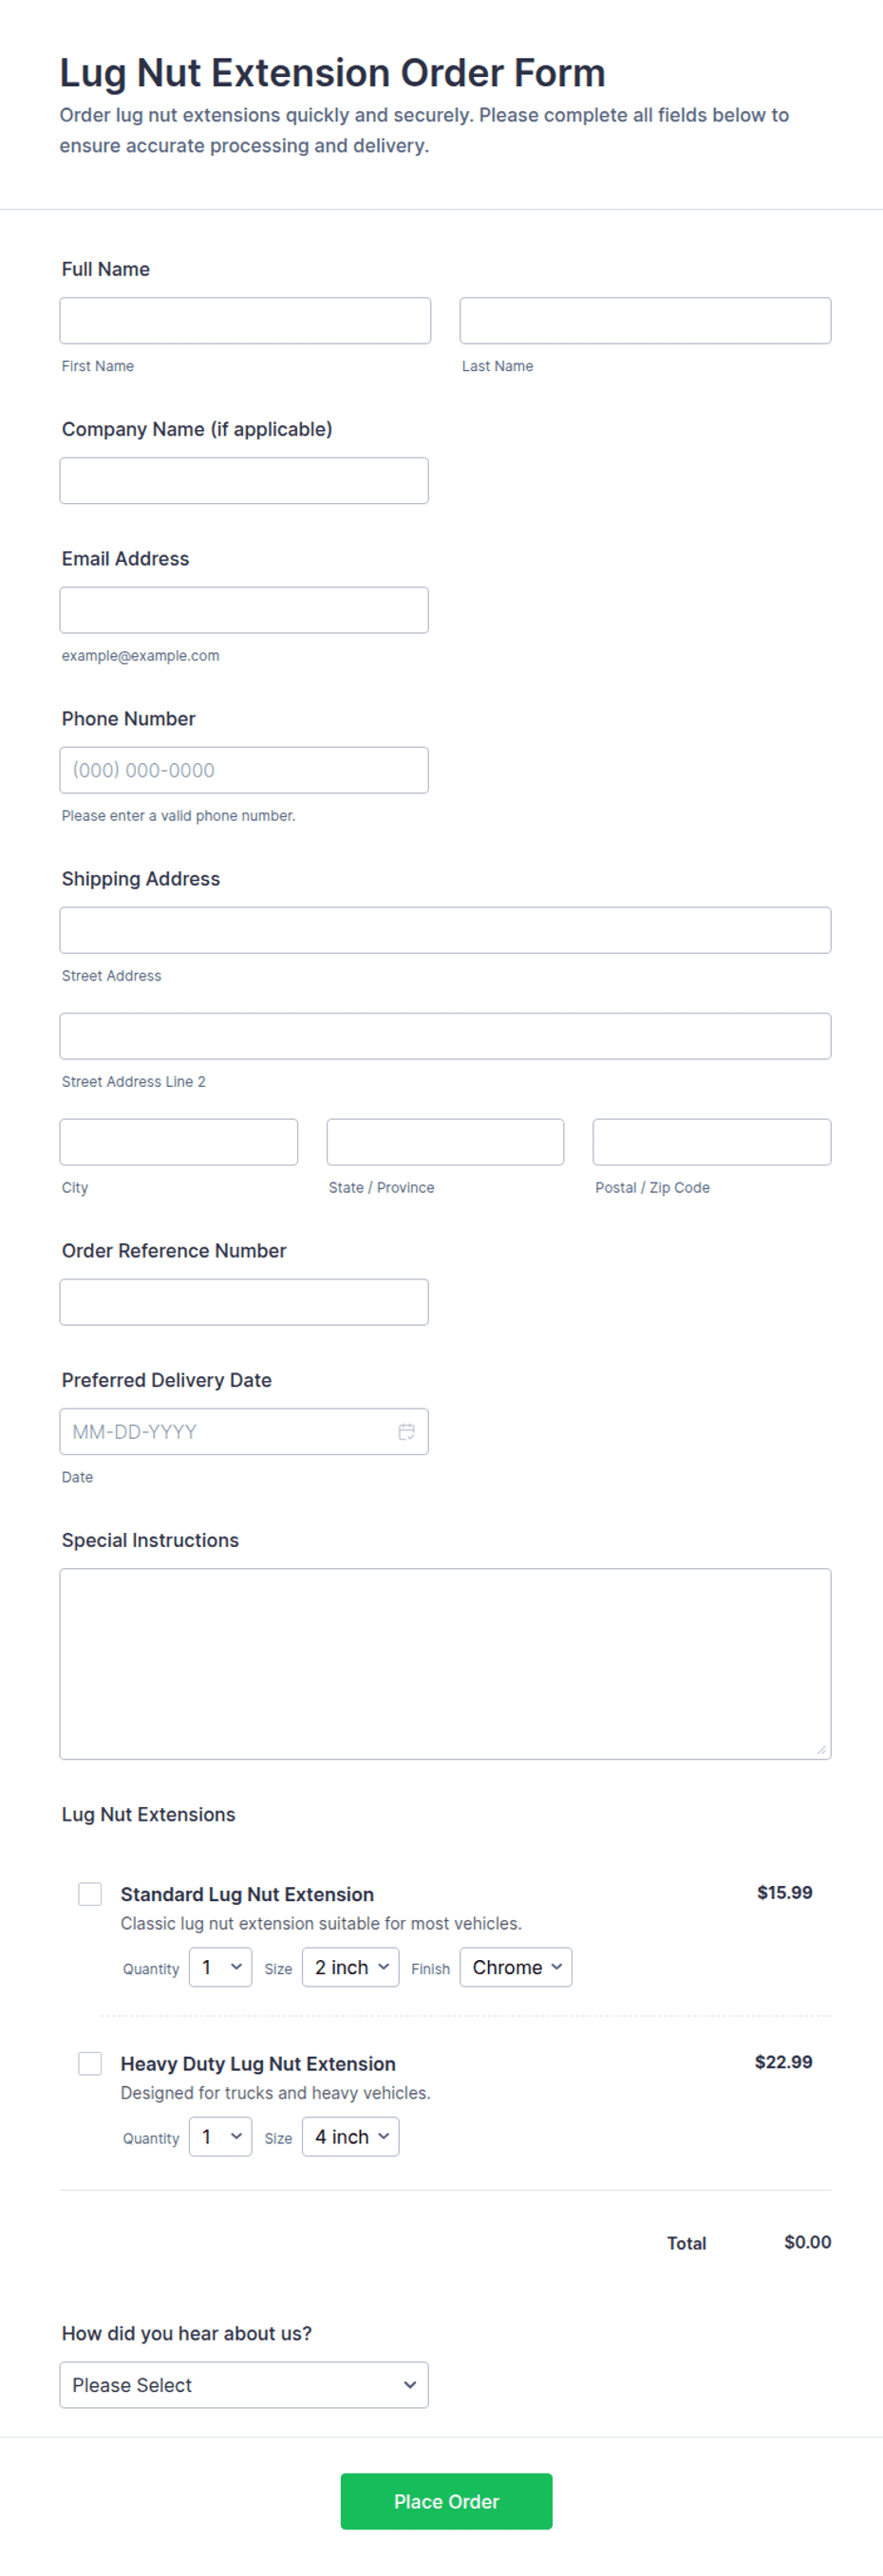Open Standard extension Size dropdown showing 2 inch

point(350,1966)
